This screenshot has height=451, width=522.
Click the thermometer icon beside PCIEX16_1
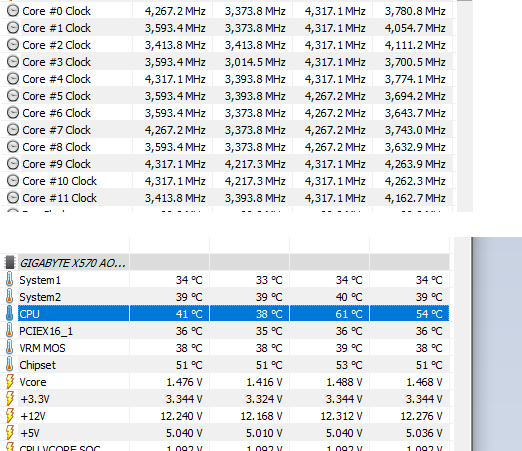9,331
